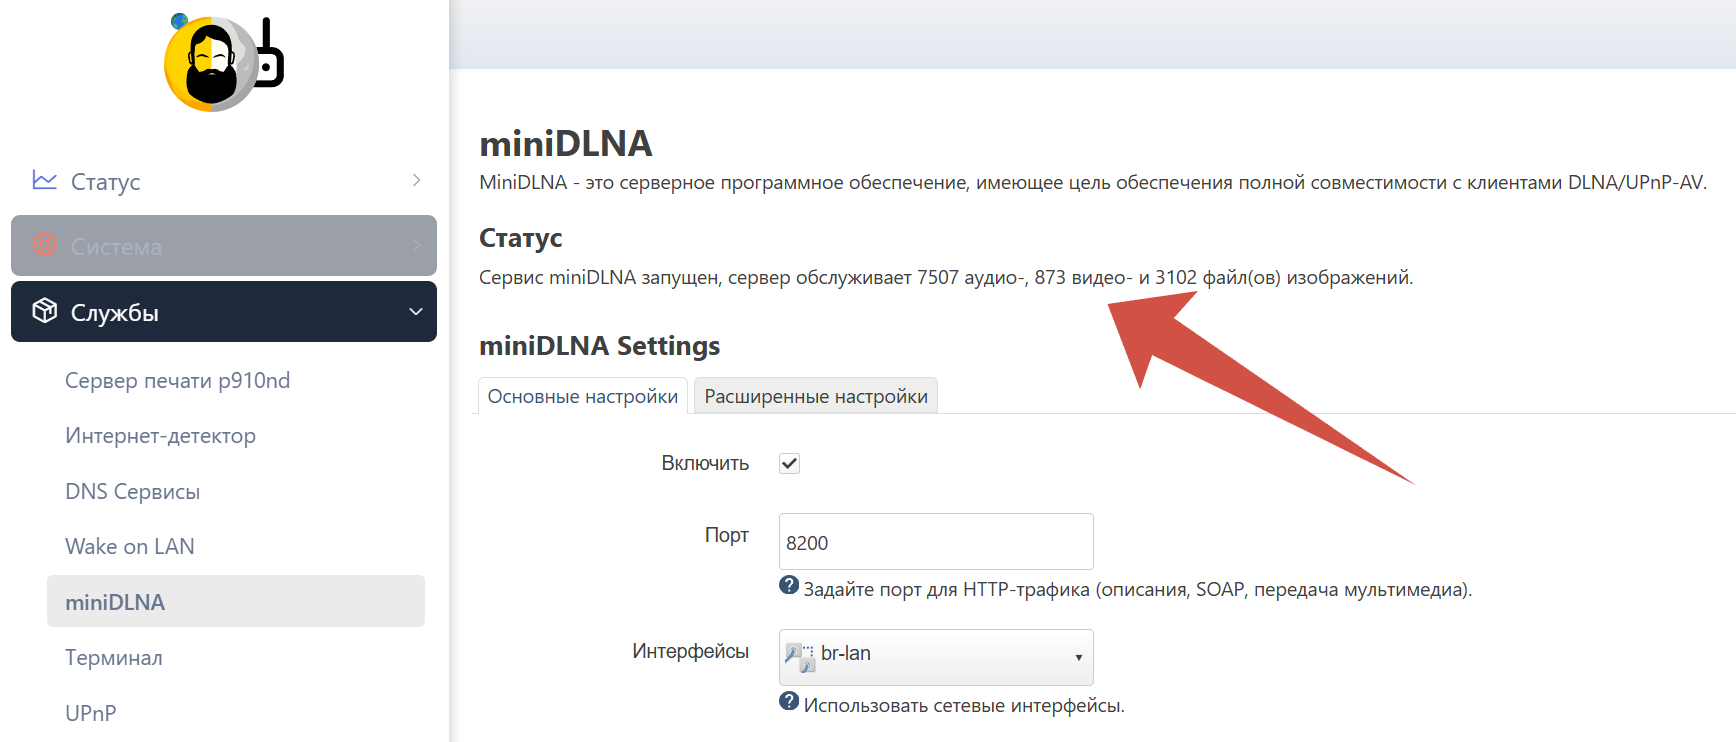This screenshot has width=1736, height=742.
Task: Click the bearded man router logo
Action: [x=224, y=62]
